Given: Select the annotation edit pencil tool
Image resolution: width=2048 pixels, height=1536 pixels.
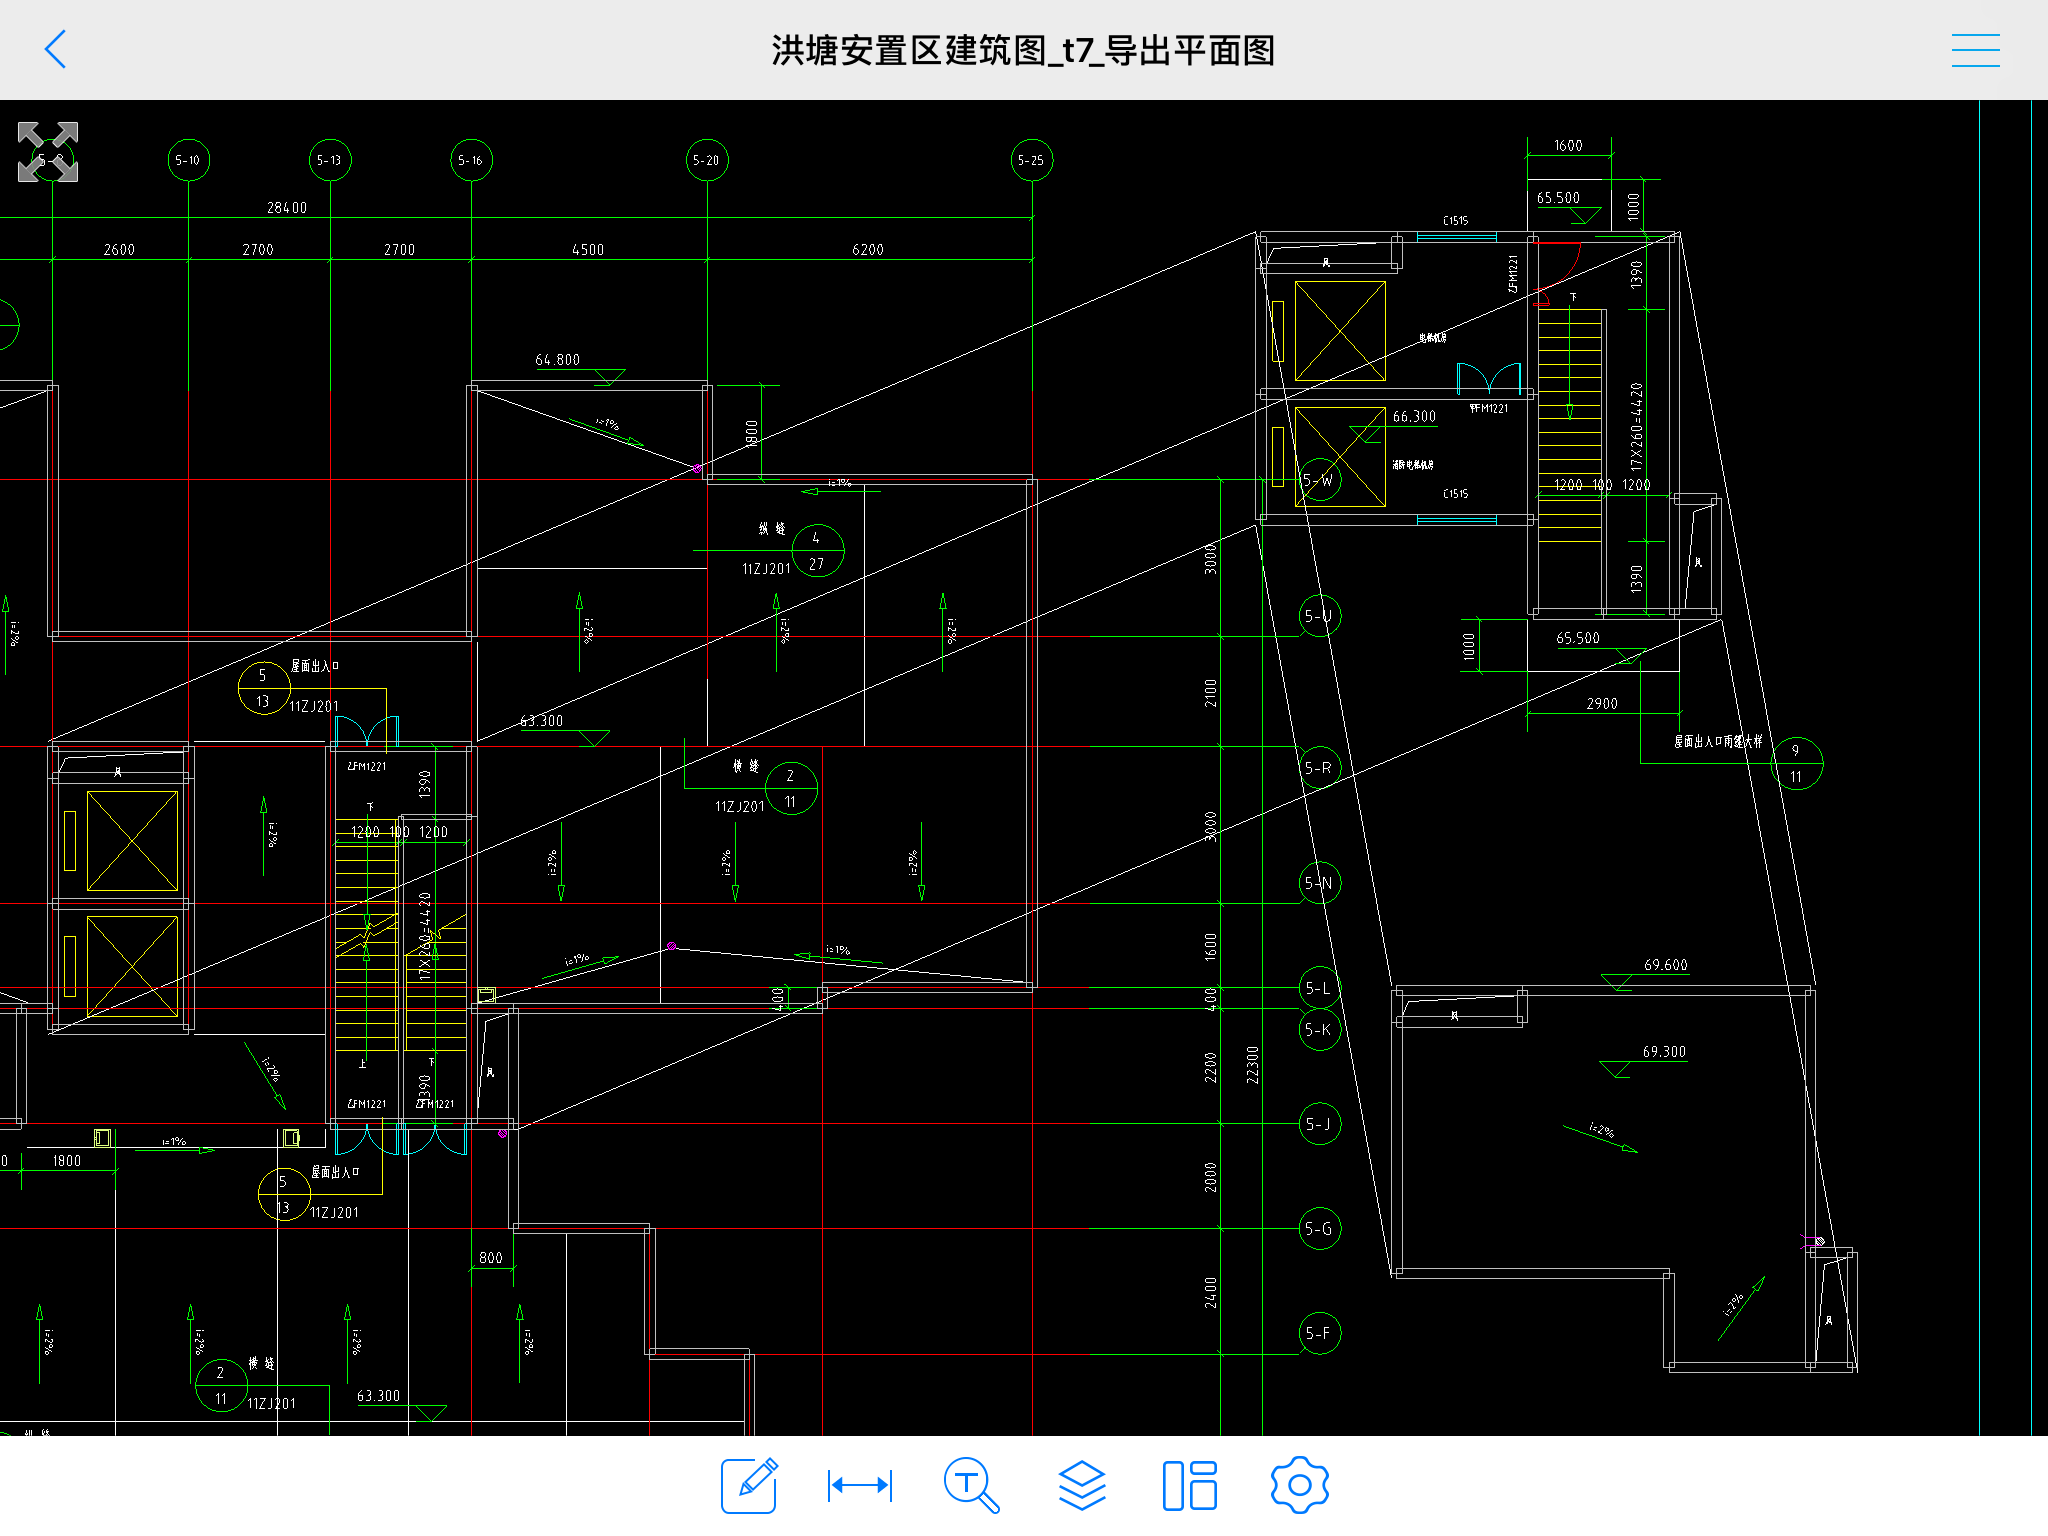Looking at the screenshot, I should [x=750, y=1485].
